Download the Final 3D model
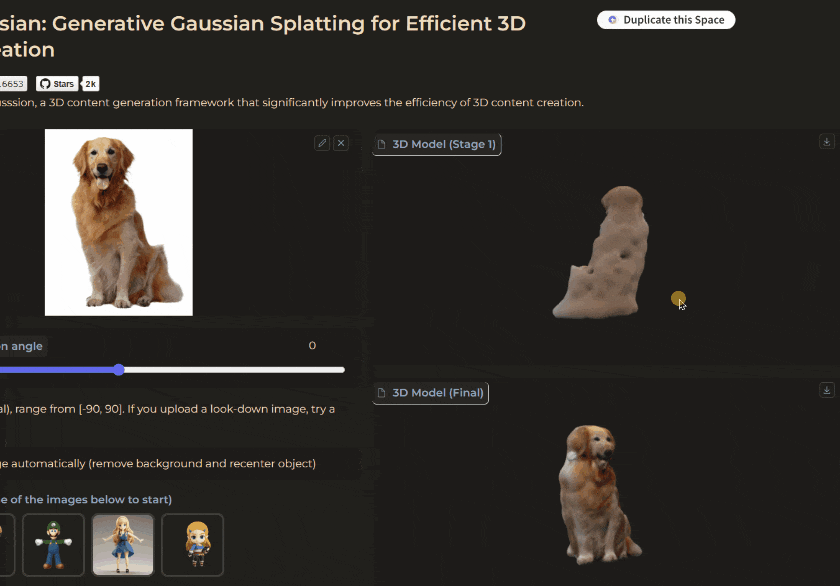The width and height of the screenshot is (840, 586). 827,390
